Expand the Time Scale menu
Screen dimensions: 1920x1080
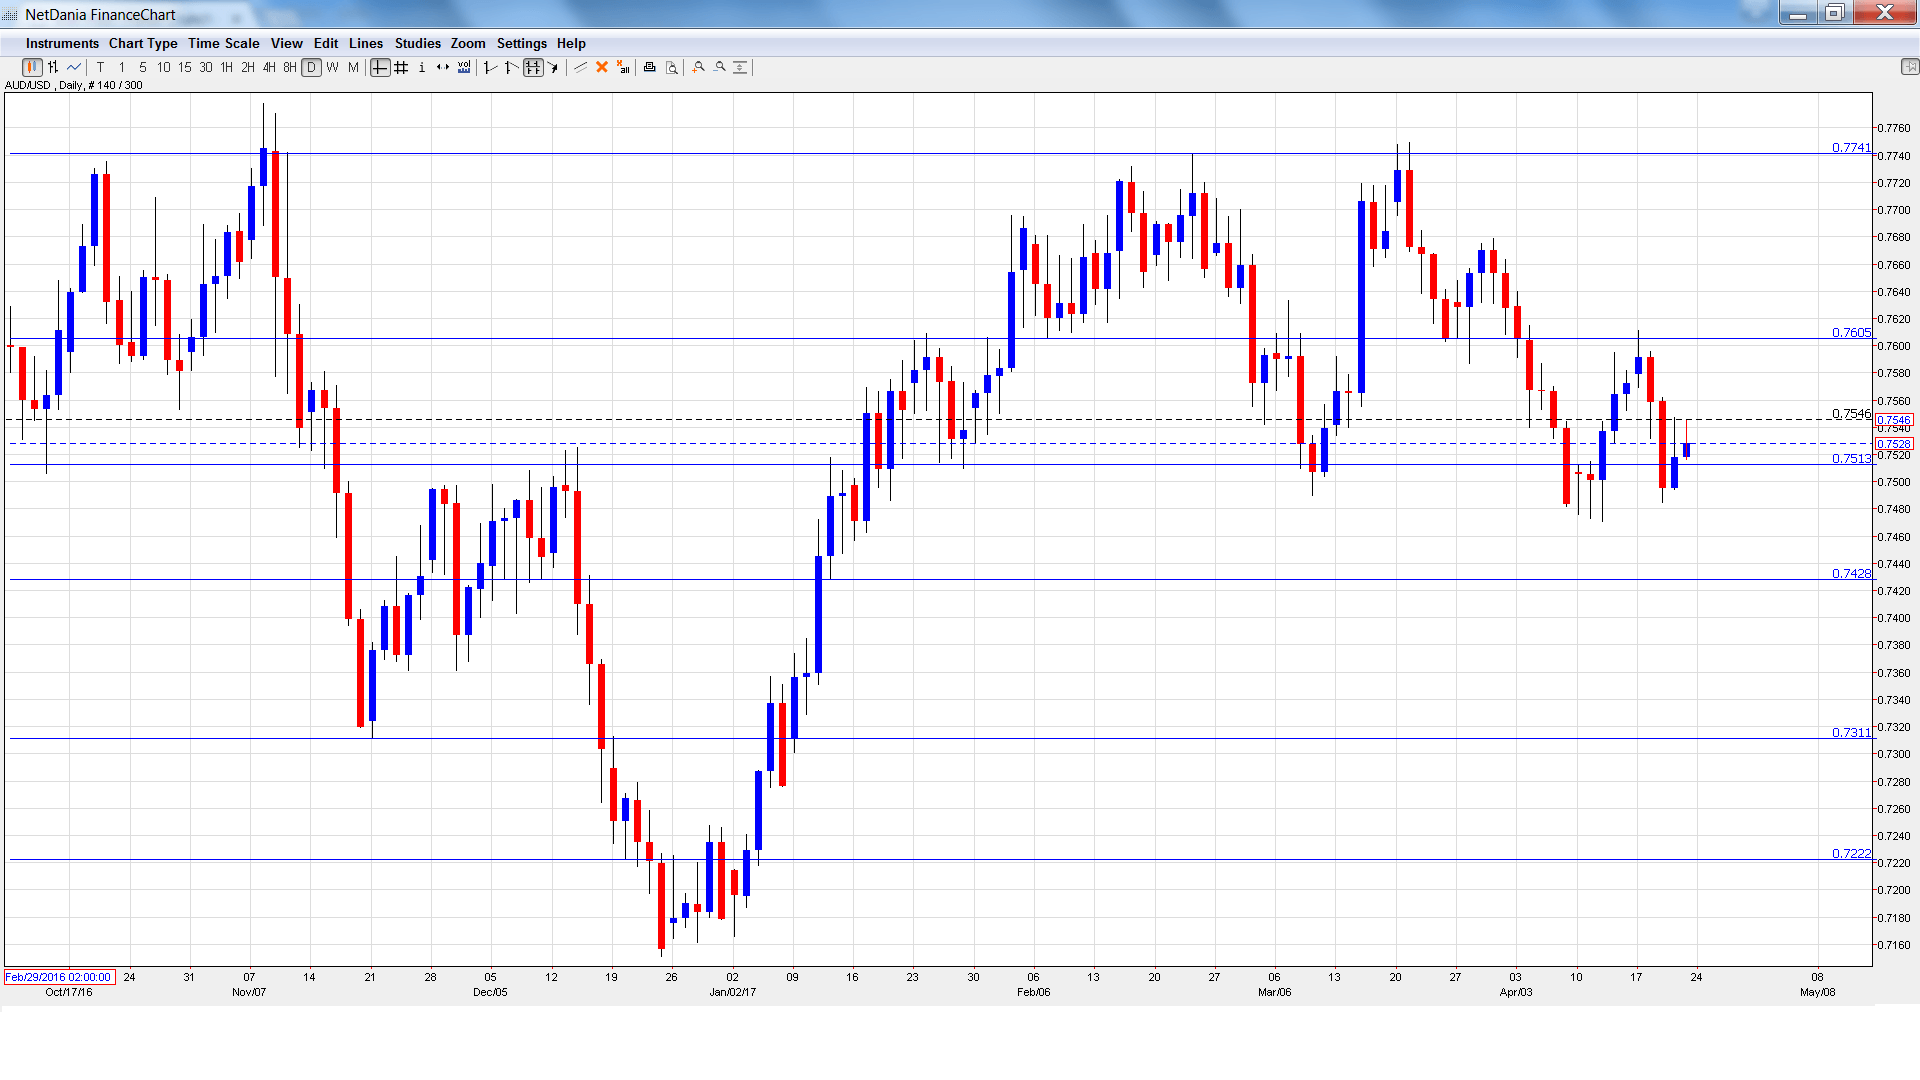223,44
